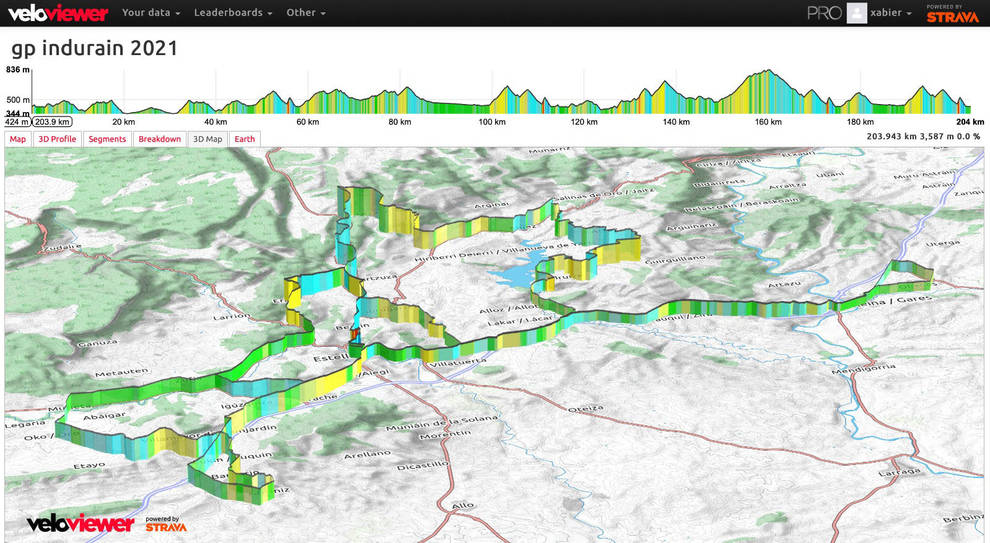This screenshot has width=990, height=543.
Task: Click the highest peak on the elevation profile
Action: point(767,73)
